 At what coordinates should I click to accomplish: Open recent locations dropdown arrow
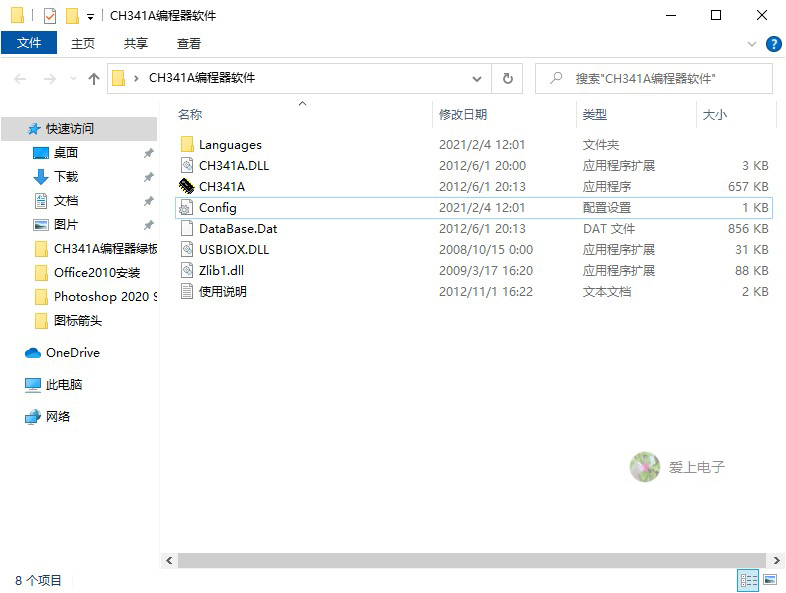tap(73, 79)
